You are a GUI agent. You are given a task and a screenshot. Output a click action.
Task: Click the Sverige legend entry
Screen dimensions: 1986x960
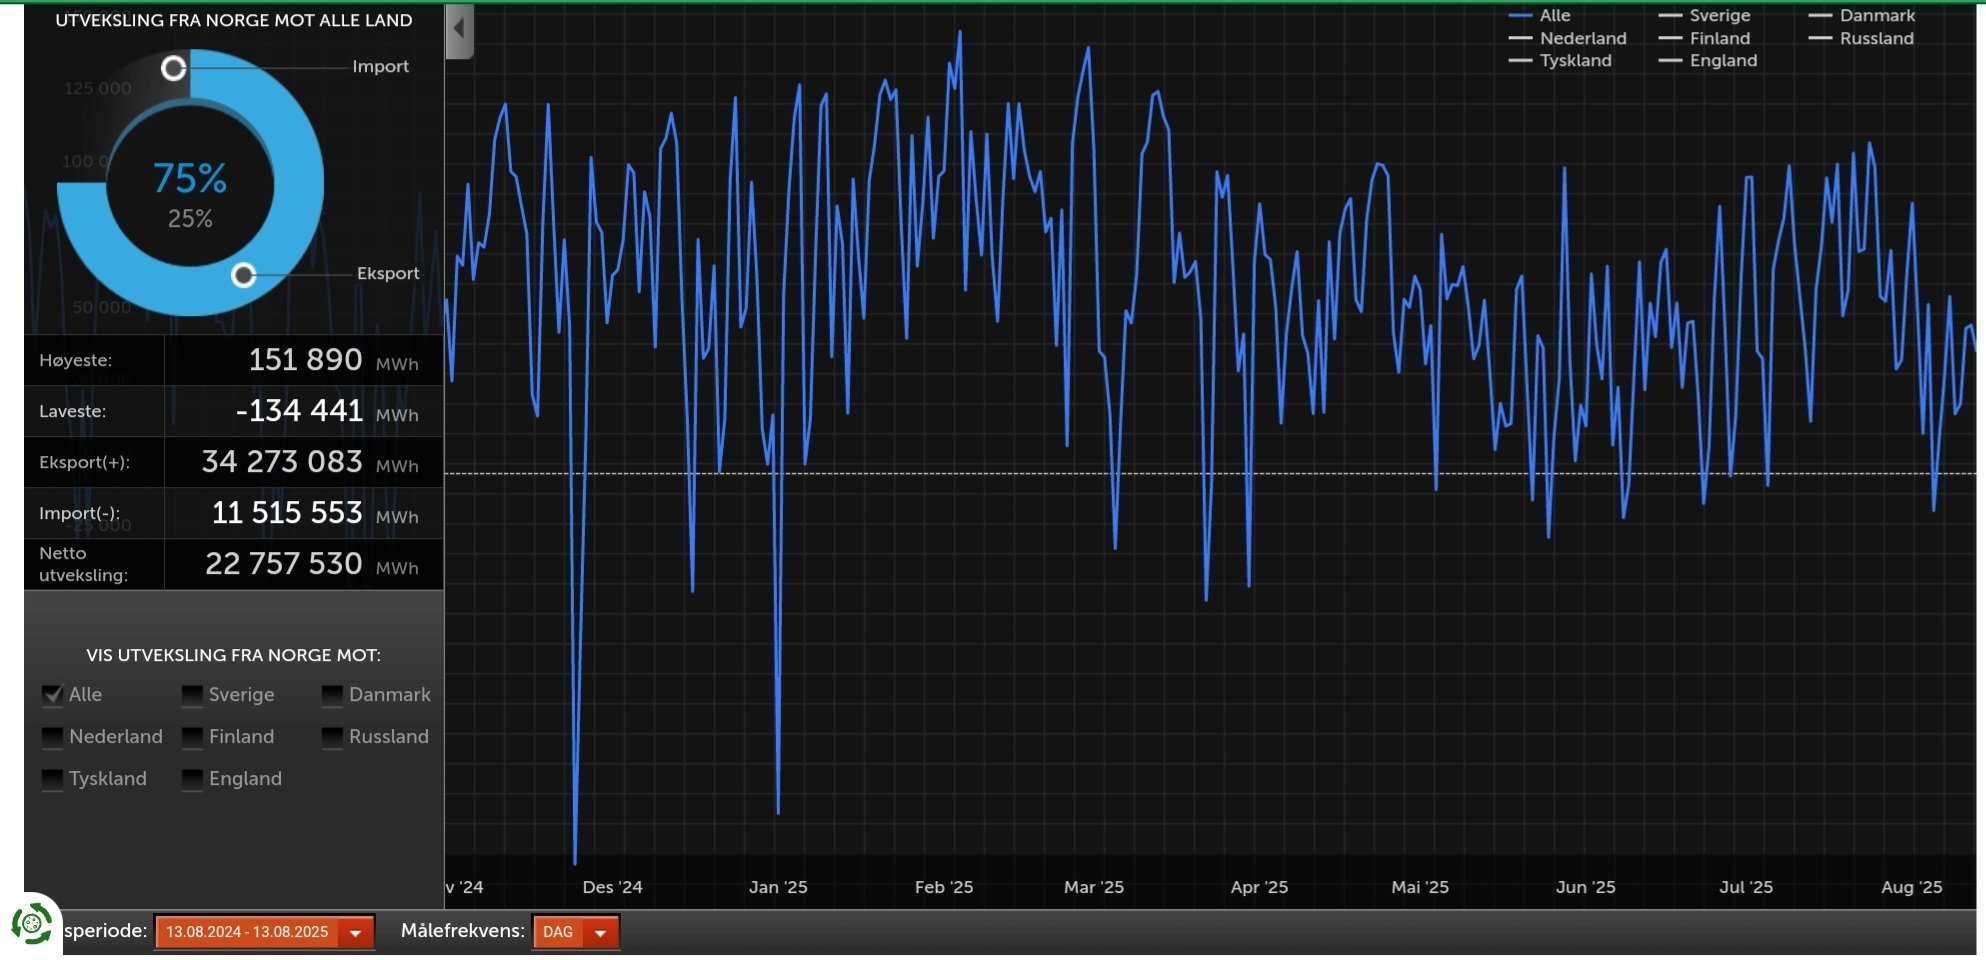1705,16
